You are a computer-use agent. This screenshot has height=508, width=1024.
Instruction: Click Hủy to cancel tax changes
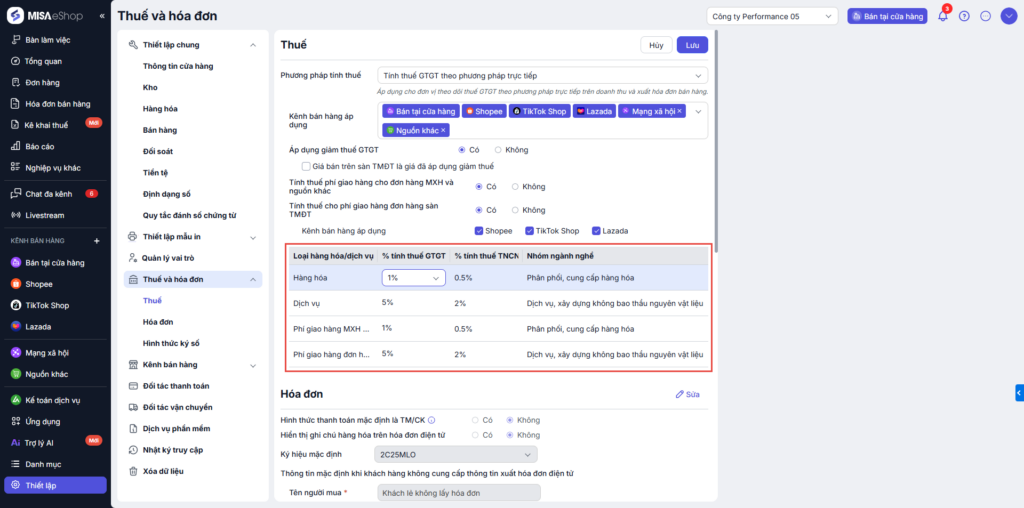pyautogui.click(x=656, y=45)
